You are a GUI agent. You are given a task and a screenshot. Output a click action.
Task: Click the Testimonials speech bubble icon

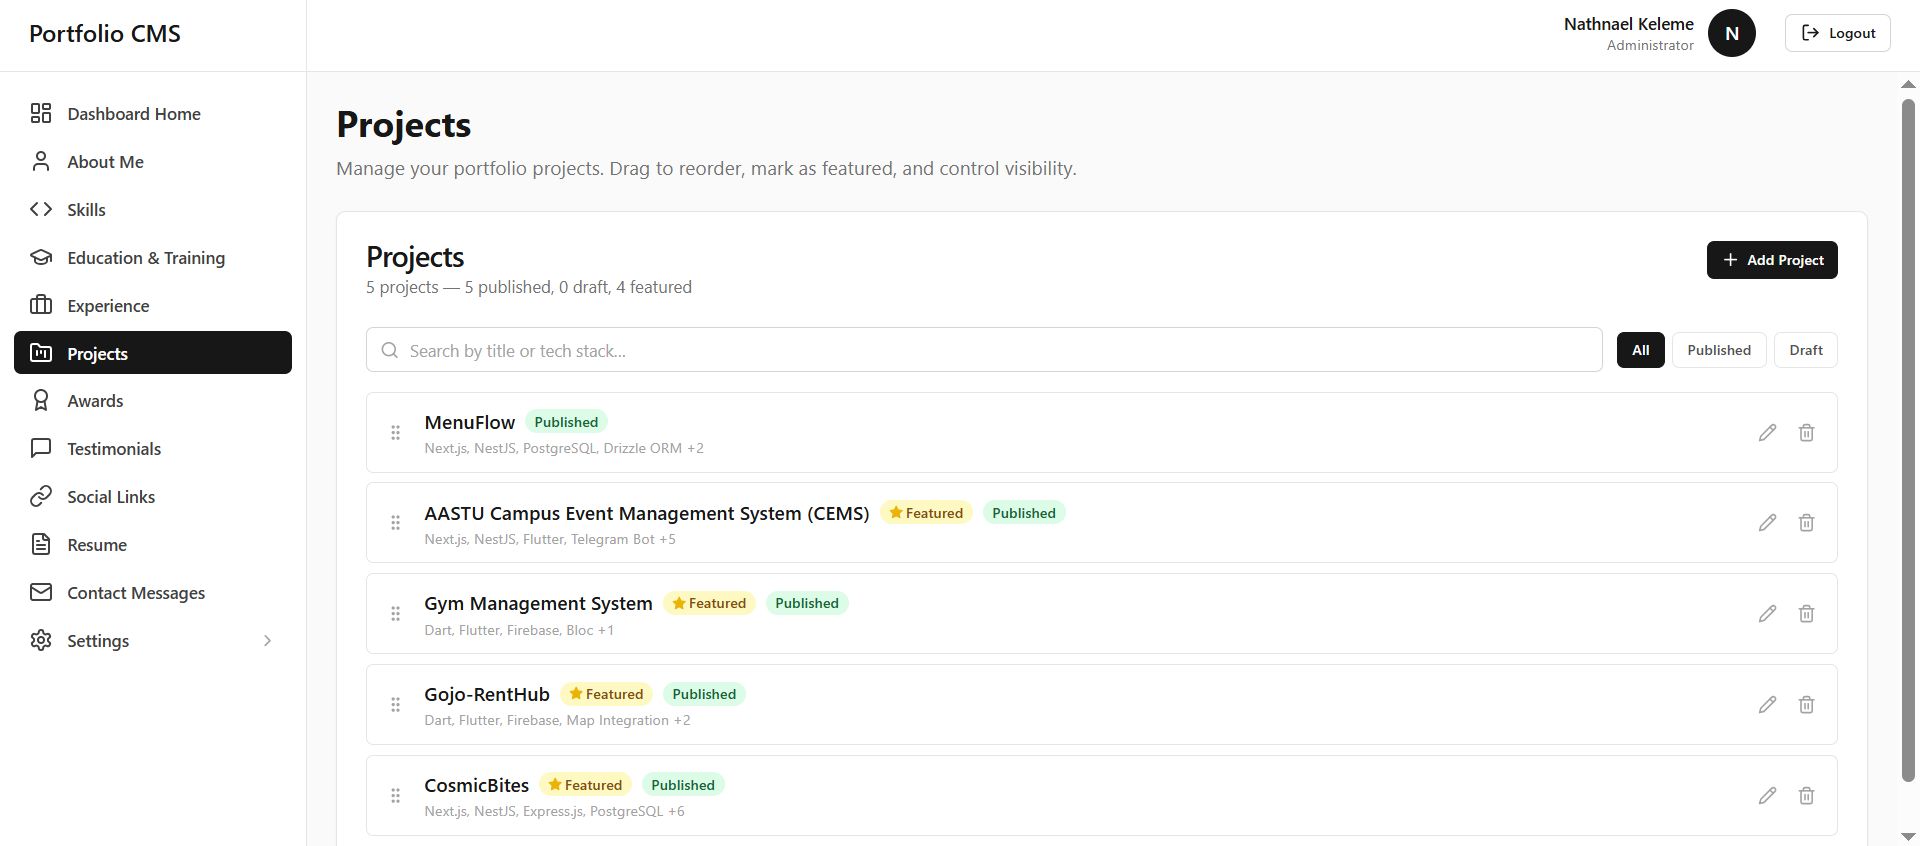41,448
